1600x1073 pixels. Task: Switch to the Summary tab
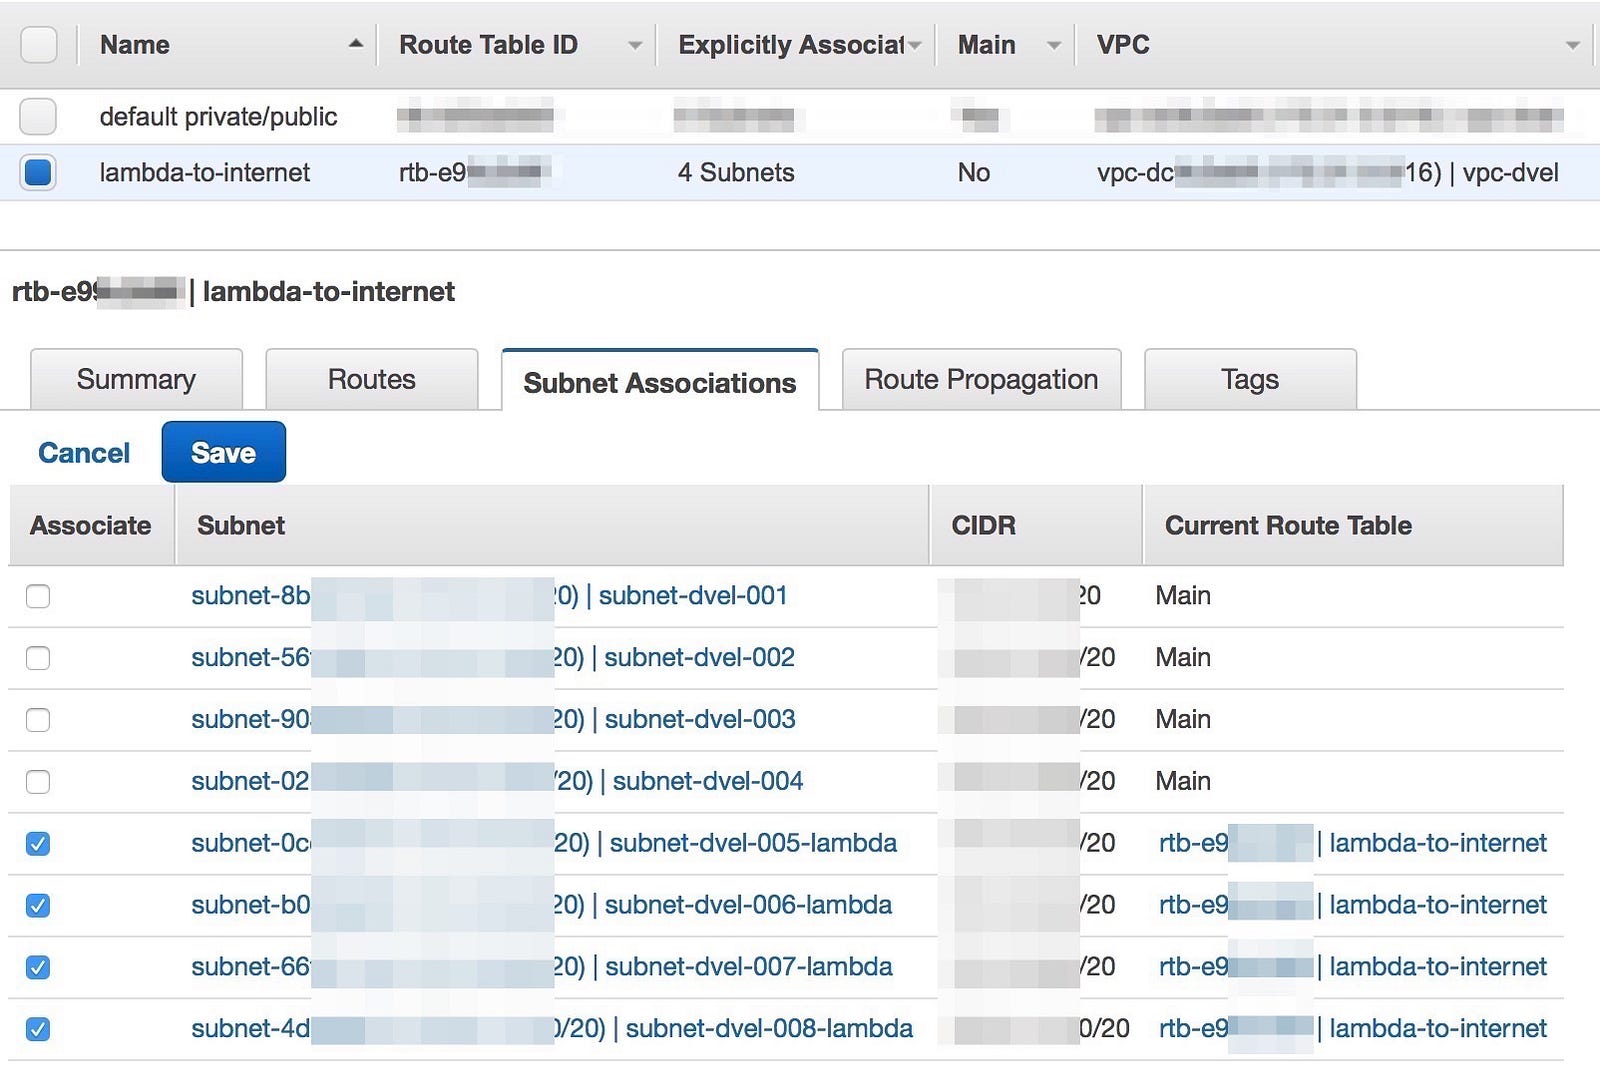click(x=136, y=380)
